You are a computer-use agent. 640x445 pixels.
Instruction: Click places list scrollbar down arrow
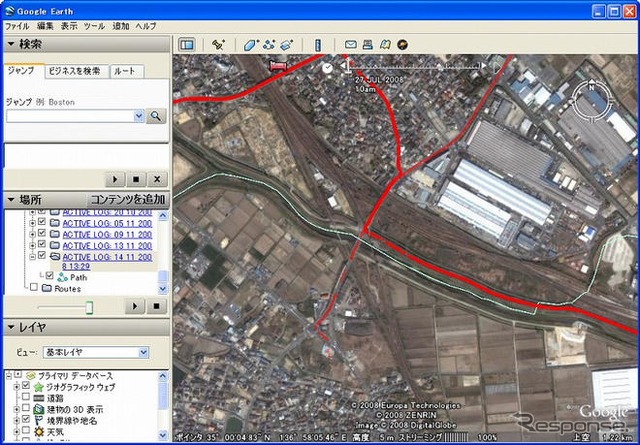coord(162,289)
